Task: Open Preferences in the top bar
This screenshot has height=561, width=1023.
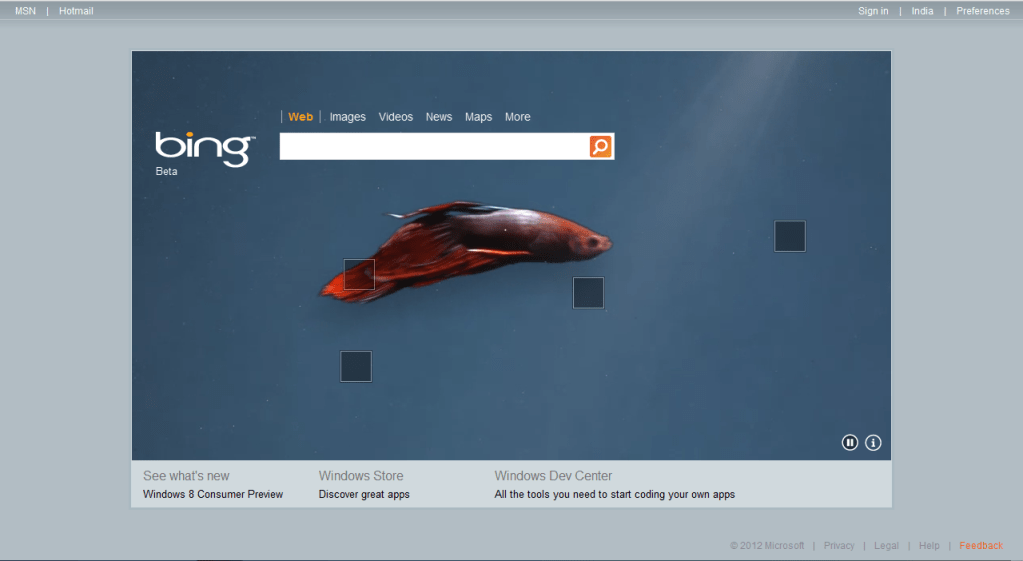Action: [x=983, y=11]
